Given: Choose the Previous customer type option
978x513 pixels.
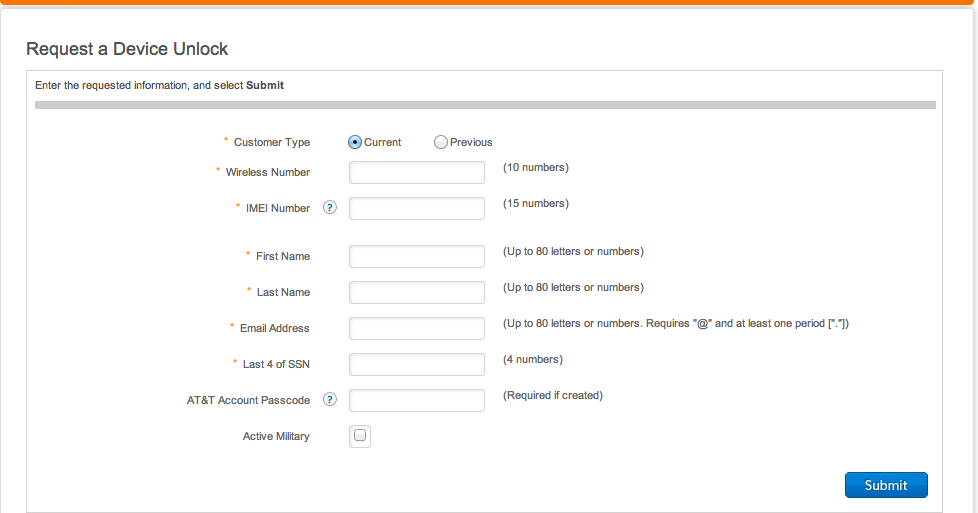Looking at the screenshot, I should coord(441,142).
